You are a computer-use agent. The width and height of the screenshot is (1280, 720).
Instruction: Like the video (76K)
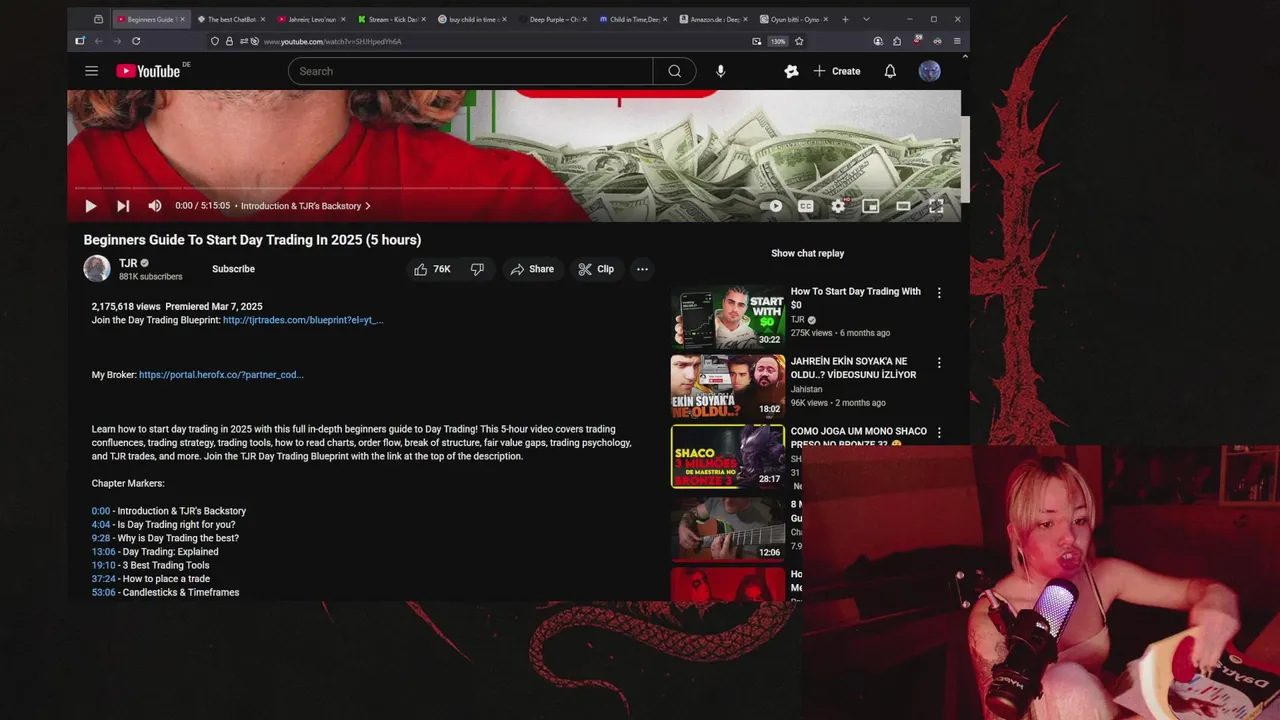[432, 269]
